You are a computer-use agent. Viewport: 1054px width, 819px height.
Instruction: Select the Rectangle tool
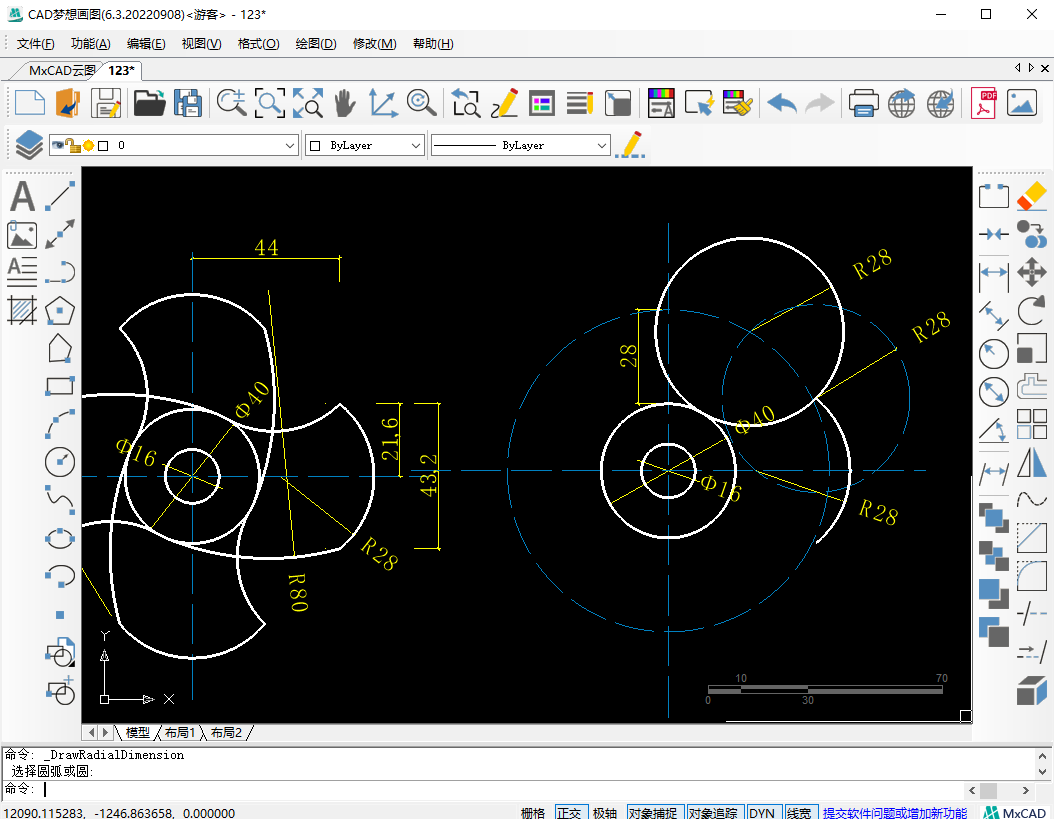point(60,386)
